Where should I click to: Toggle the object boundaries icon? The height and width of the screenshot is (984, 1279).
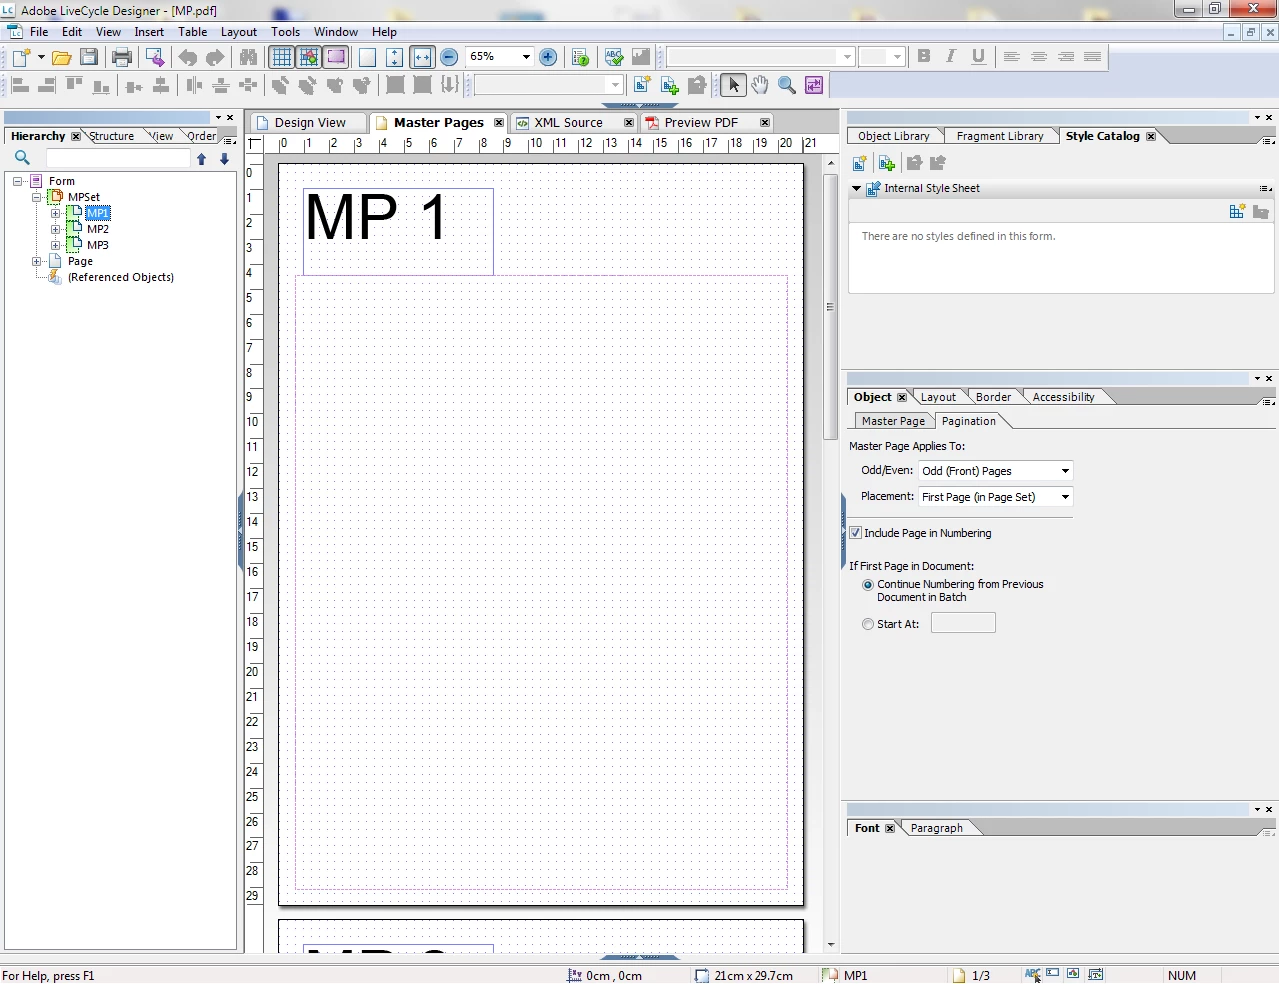336,57
